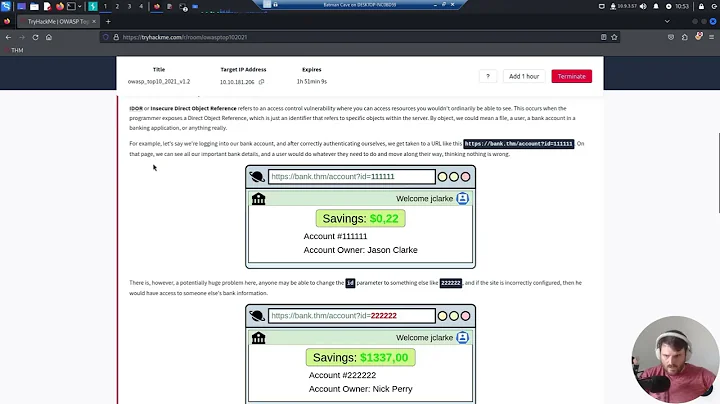Reload the current page

pos(35,37)
